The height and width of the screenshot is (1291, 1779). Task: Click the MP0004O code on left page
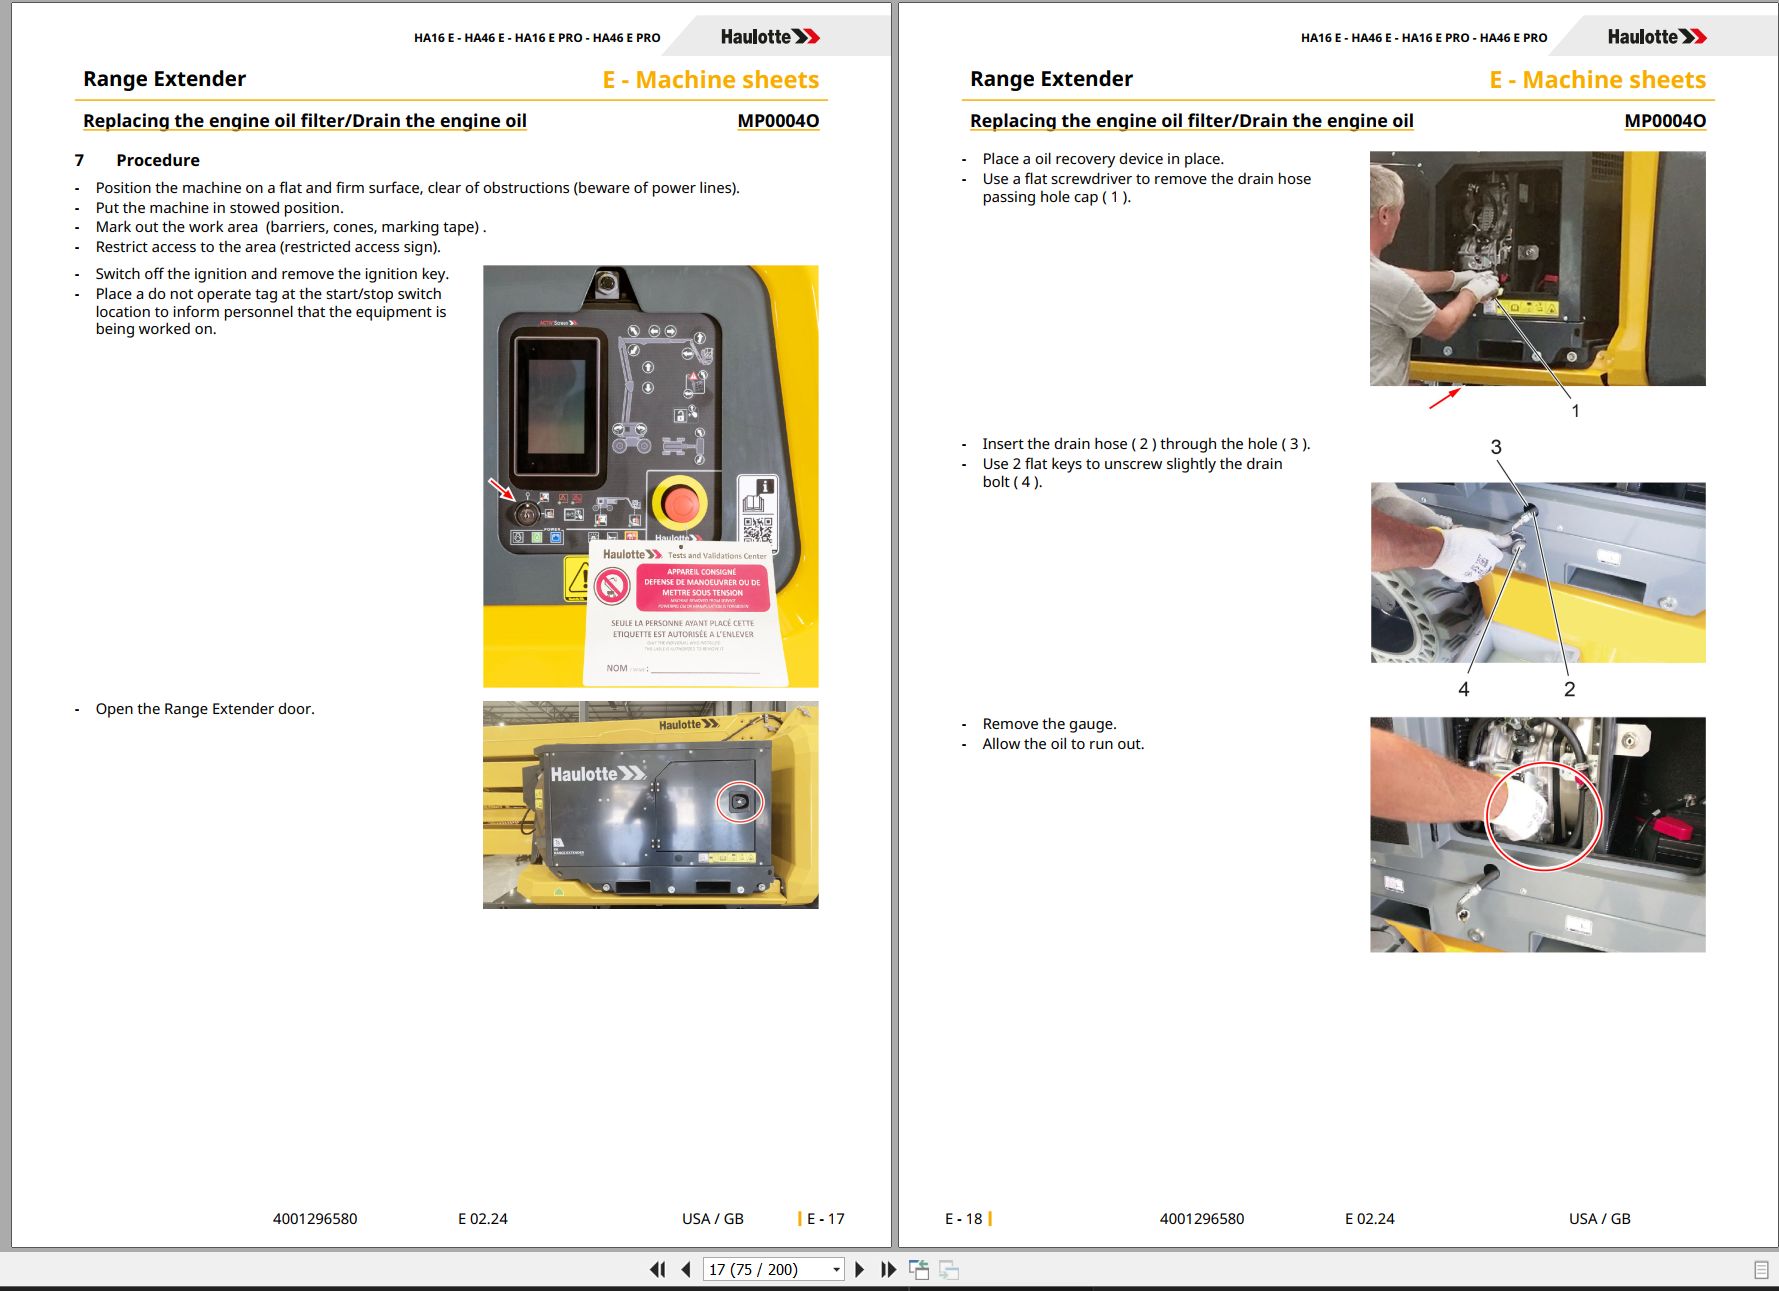[x=778, y=121]
